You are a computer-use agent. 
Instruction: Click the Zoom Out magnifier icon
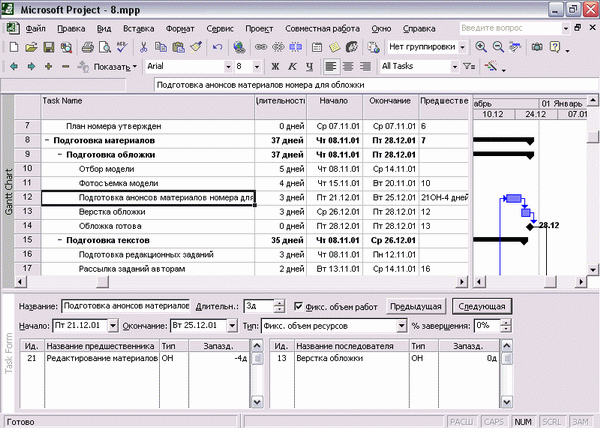(x=498, y=47)
